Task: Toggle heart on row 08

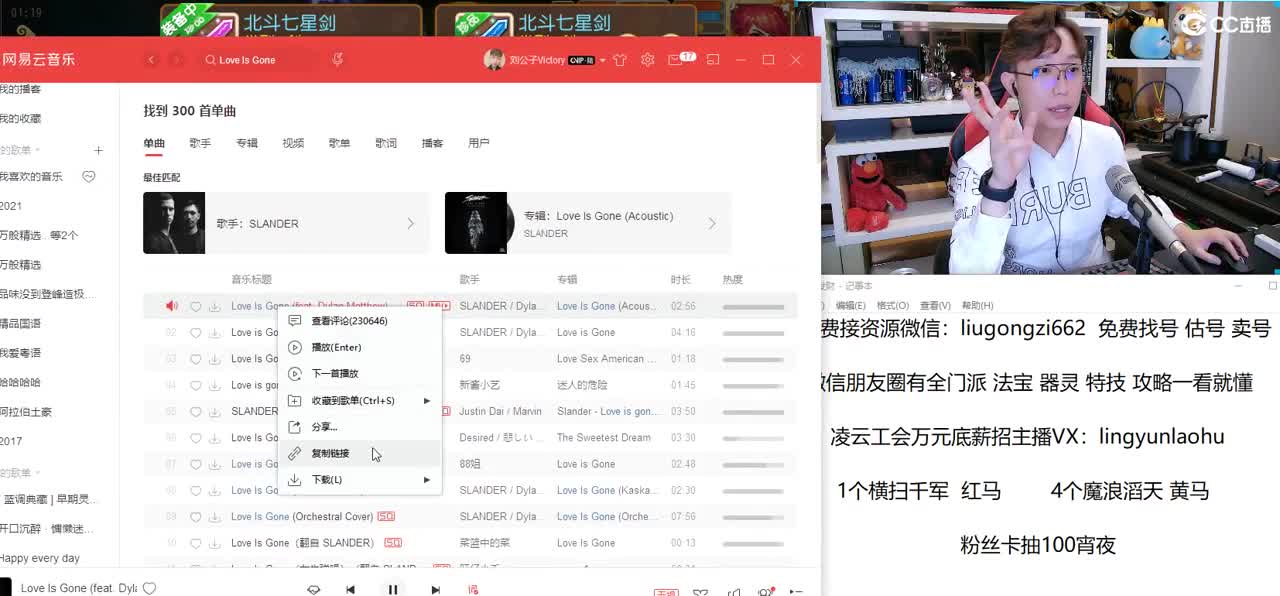Action: [x=196, y=491]
